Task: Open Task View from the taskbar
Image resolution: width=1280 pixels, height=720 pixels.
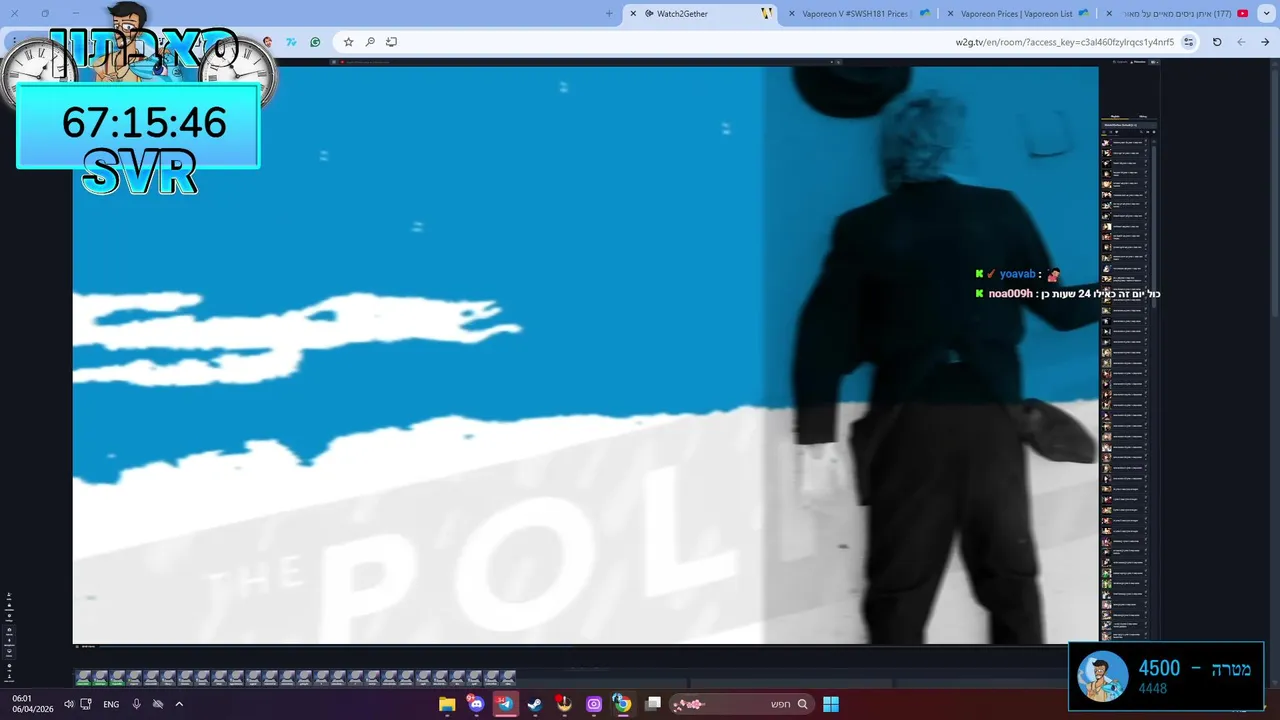Action: tap(653, 704)
